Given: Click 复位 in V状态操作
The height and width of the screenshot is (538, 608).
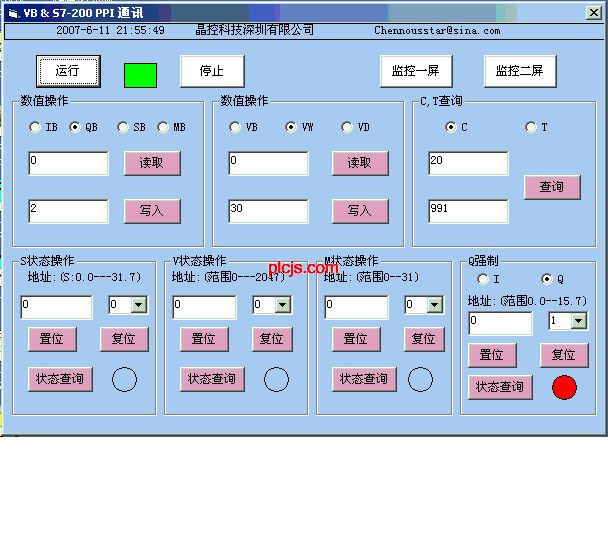Looking at the screenshot, I should 272,339.
